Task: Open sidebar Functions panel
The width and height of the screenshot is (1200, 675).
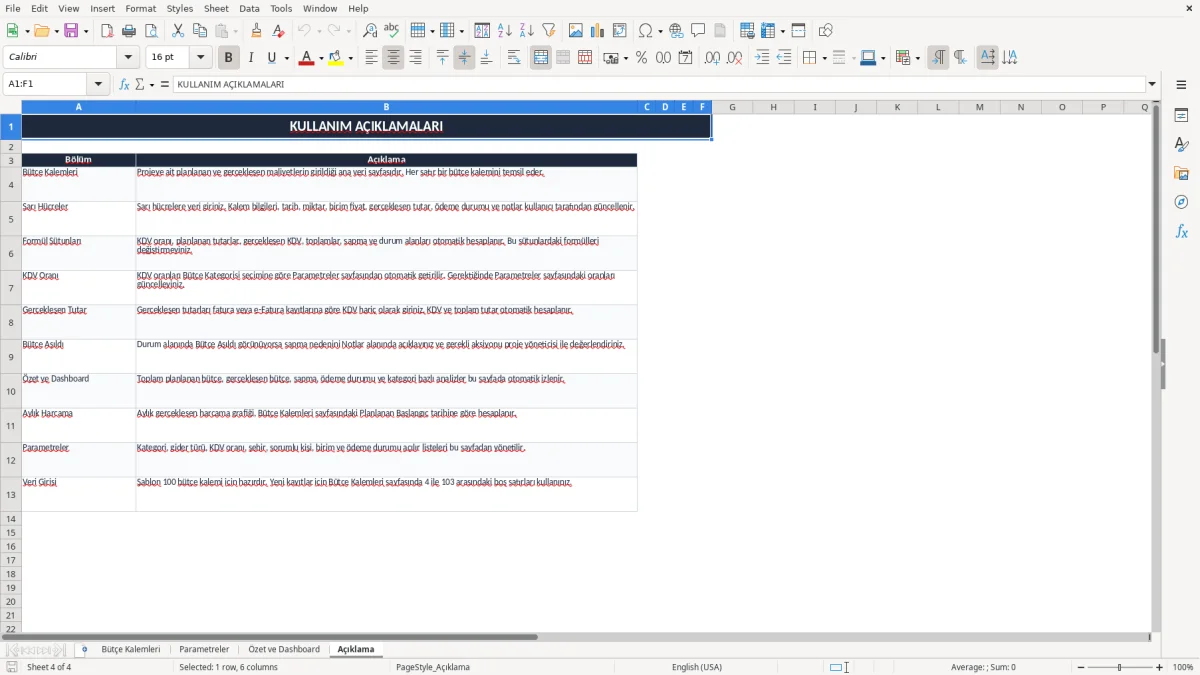Action: 1181,232
